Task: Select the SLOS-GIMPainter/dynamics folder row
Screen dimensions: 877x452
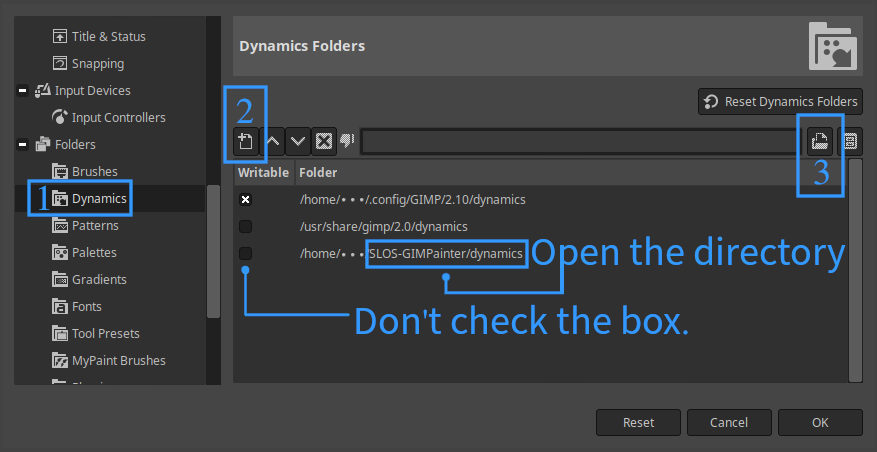Action: pos(540,253)
